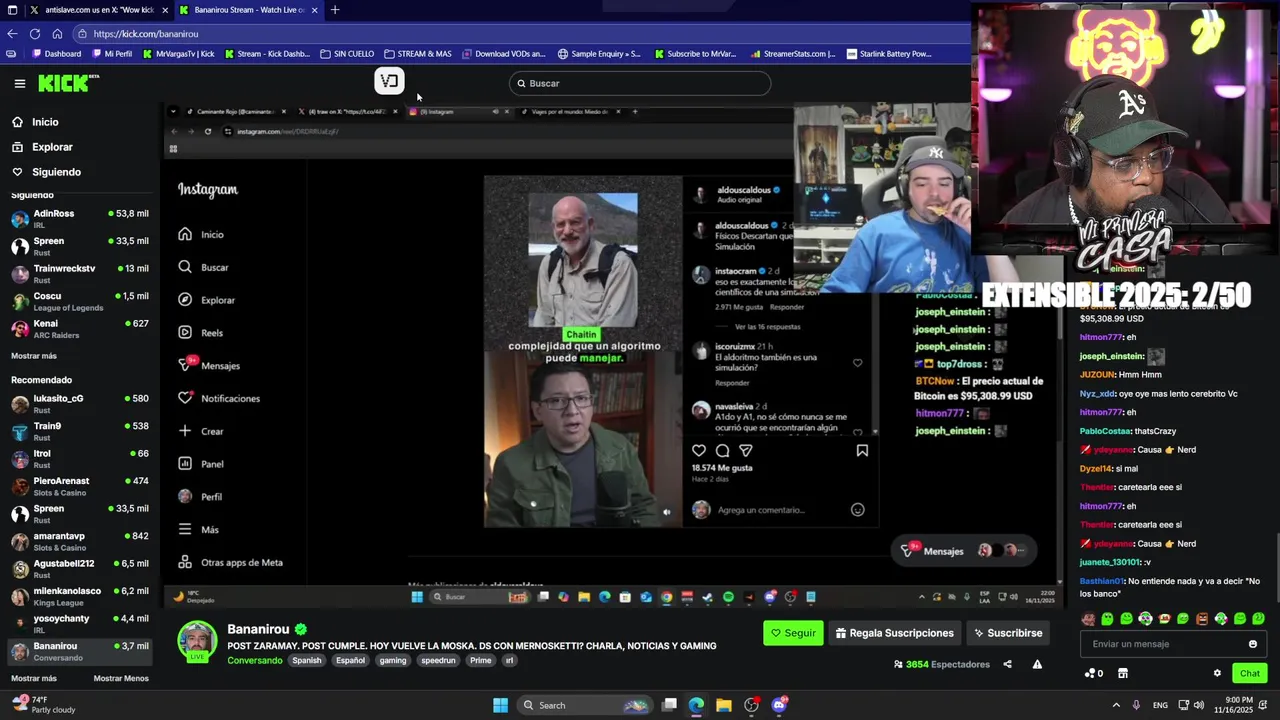Click the Suscribirse button

pyautogui.click(x=1008, y=633)
